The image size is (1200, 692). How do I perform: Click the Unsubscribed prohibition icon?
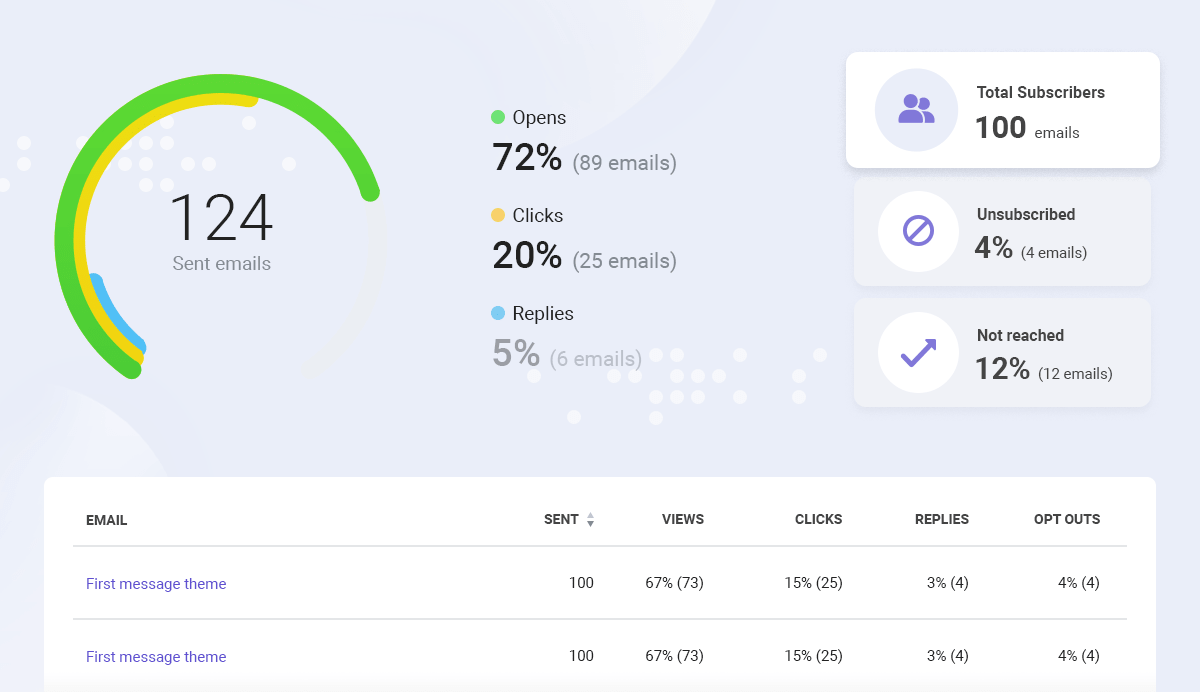pos(916,231)
